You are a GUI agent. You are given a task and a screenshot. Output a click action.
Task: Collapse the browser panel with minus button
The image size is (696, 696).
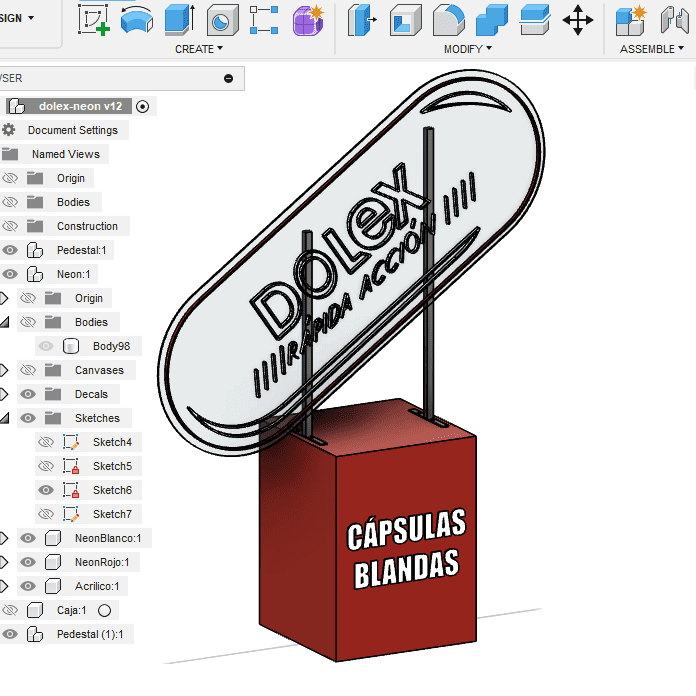click(x=228, y=78)
